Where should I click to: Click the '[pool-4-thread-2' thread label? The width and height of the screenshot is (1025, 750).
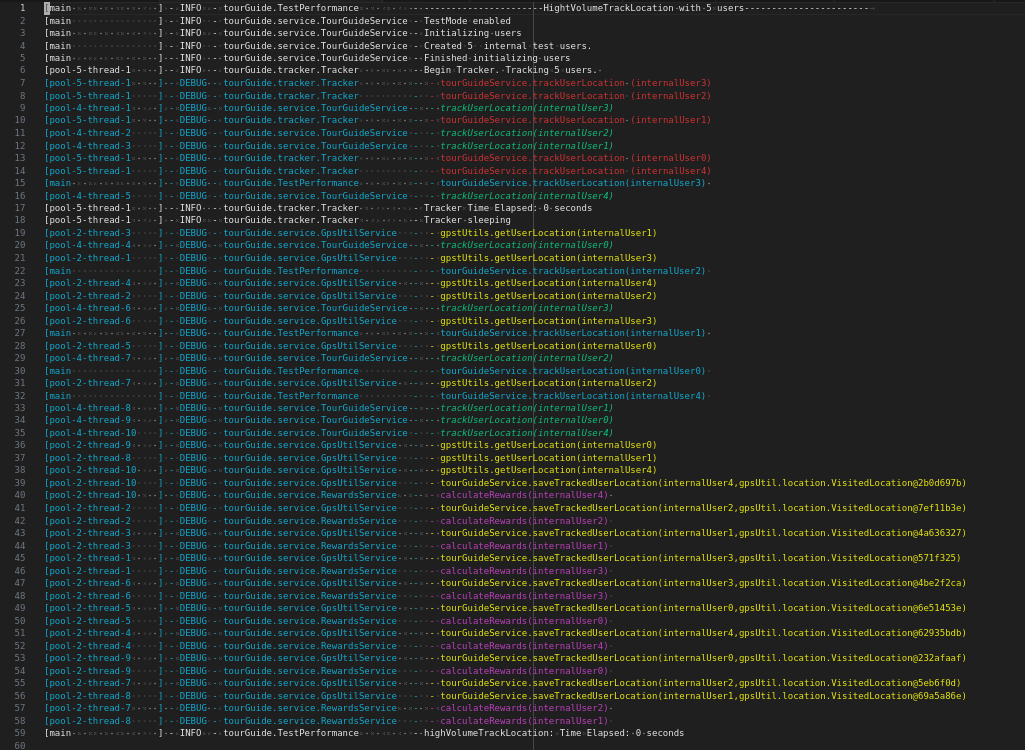tap(88, 133)
